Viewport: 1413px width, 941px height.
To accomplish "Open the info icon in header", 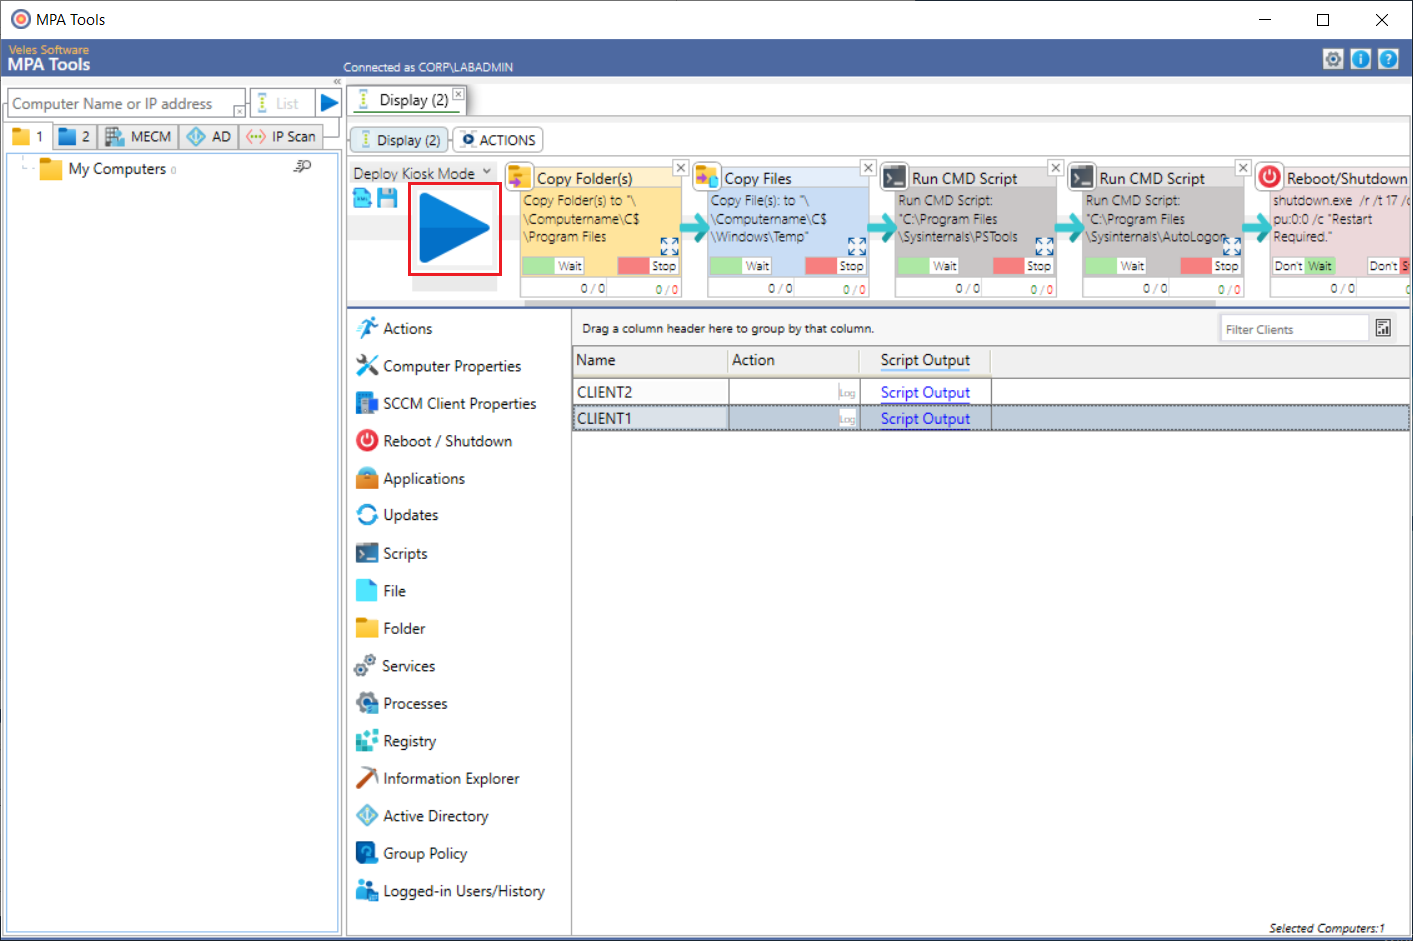I will (1360, 59).
